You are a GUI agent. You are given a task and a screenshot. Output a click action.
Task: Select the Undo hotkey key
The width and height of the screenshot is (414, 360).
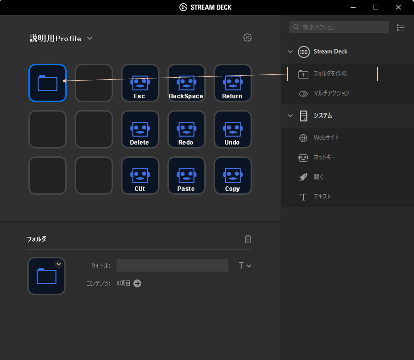pos(233,129)
